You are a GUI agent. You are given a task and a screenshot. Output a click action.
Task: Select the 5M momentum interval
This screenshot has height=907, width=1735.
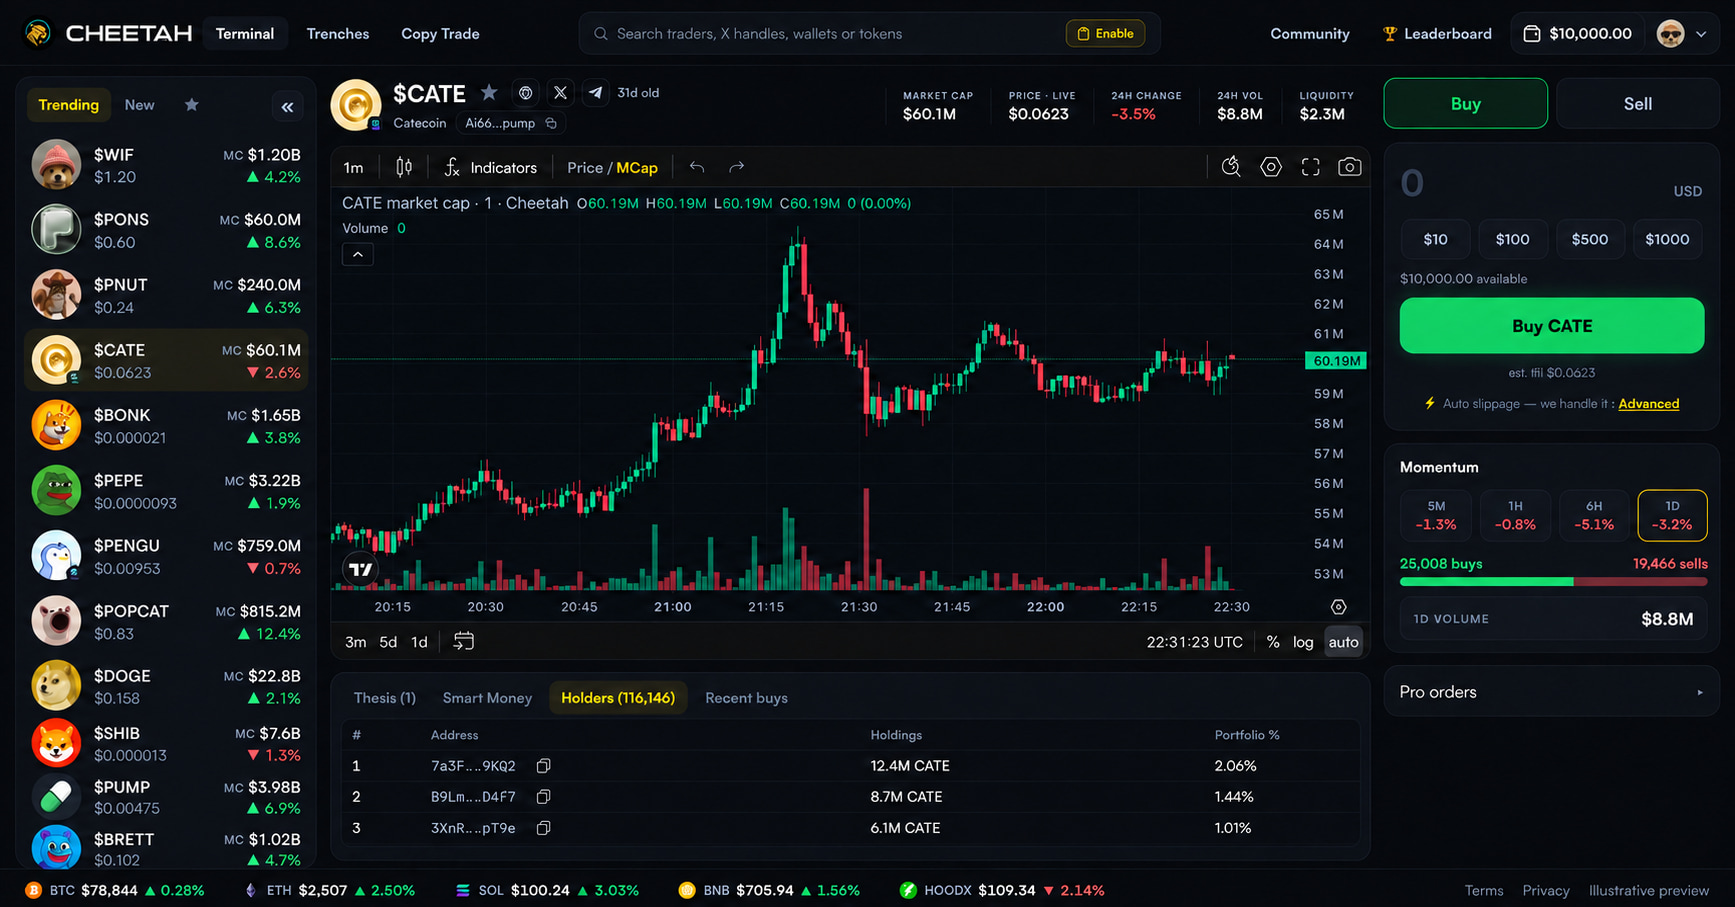tap(1436, 515)
